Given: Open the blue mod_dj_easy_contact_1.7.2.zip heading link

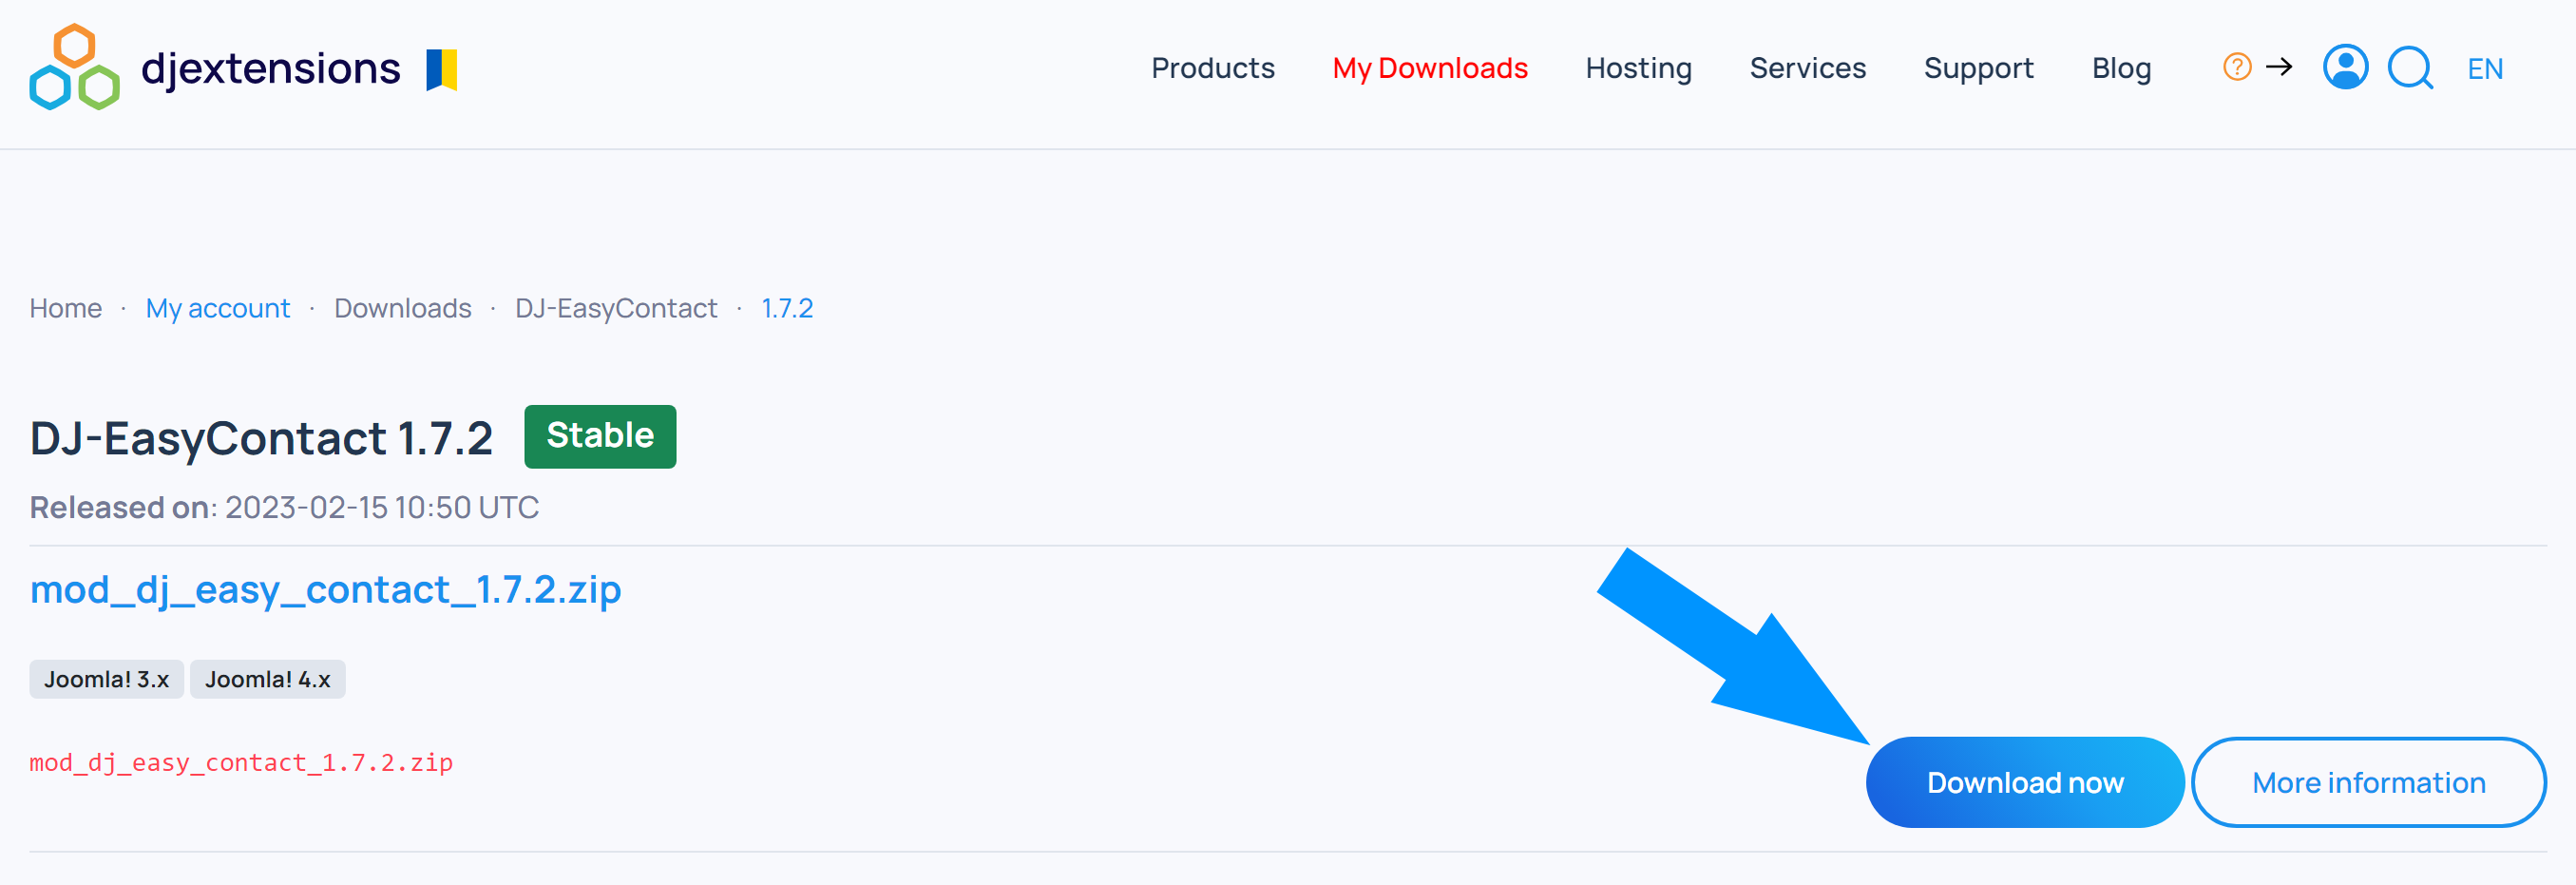Looking at the screenshot, I should pyautogui.click(x=325, y=590).
